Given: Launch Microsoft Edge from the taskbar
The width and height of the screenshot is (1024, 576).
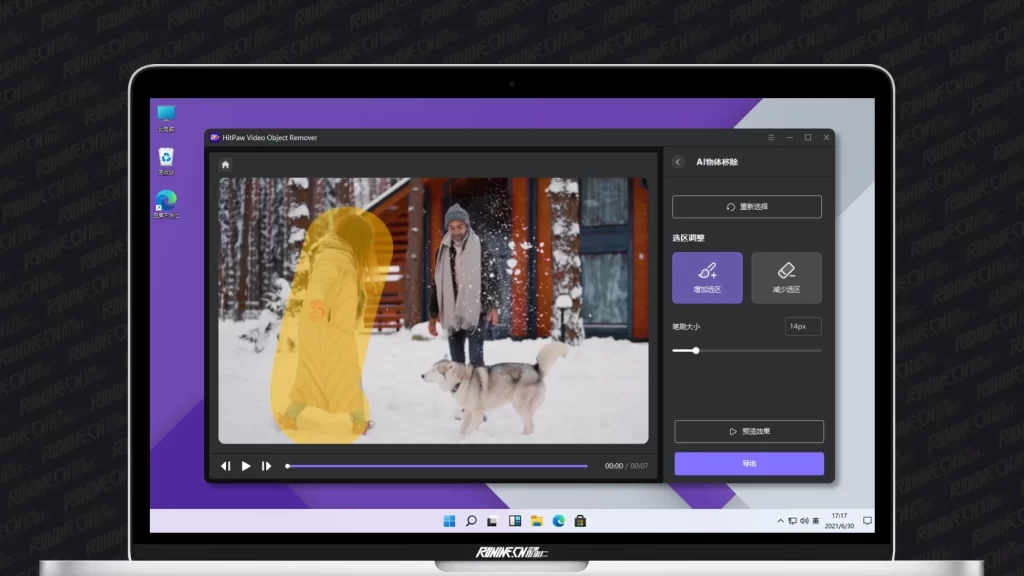Looking at the screenshot, I should [559, 521].
